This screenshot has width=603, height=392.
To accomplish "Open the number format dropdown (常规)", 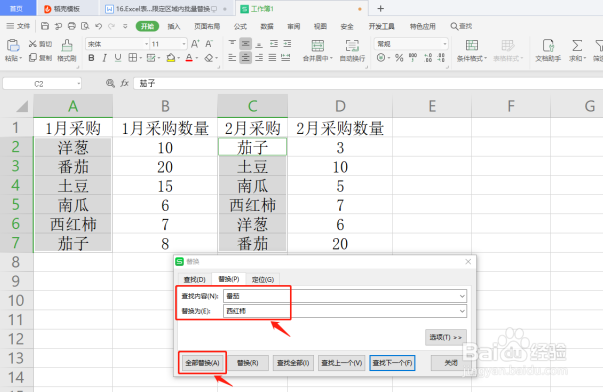I will (x=445, y=44).
